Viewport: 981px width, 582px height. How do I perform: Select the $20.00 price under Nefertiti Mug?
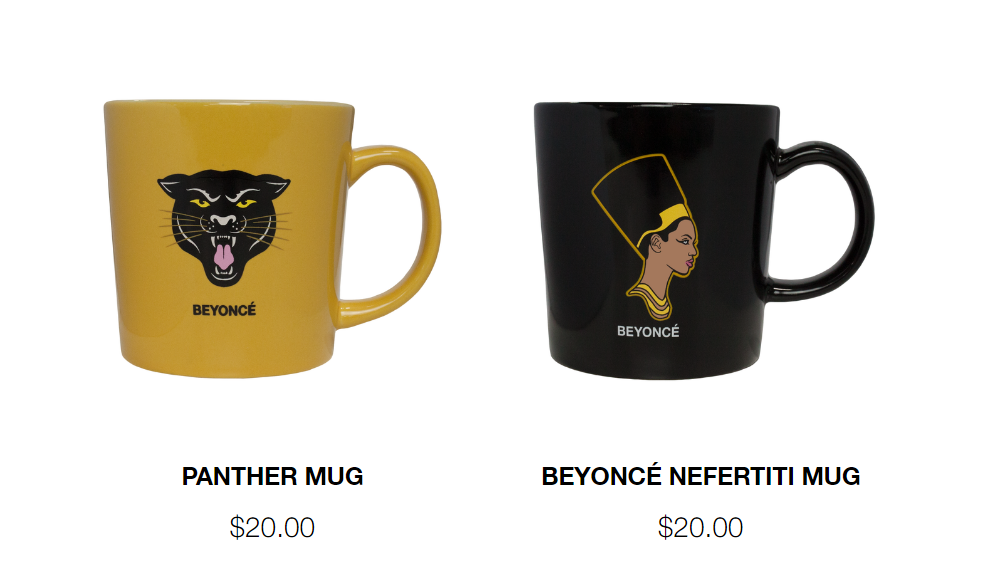(701, 527)
